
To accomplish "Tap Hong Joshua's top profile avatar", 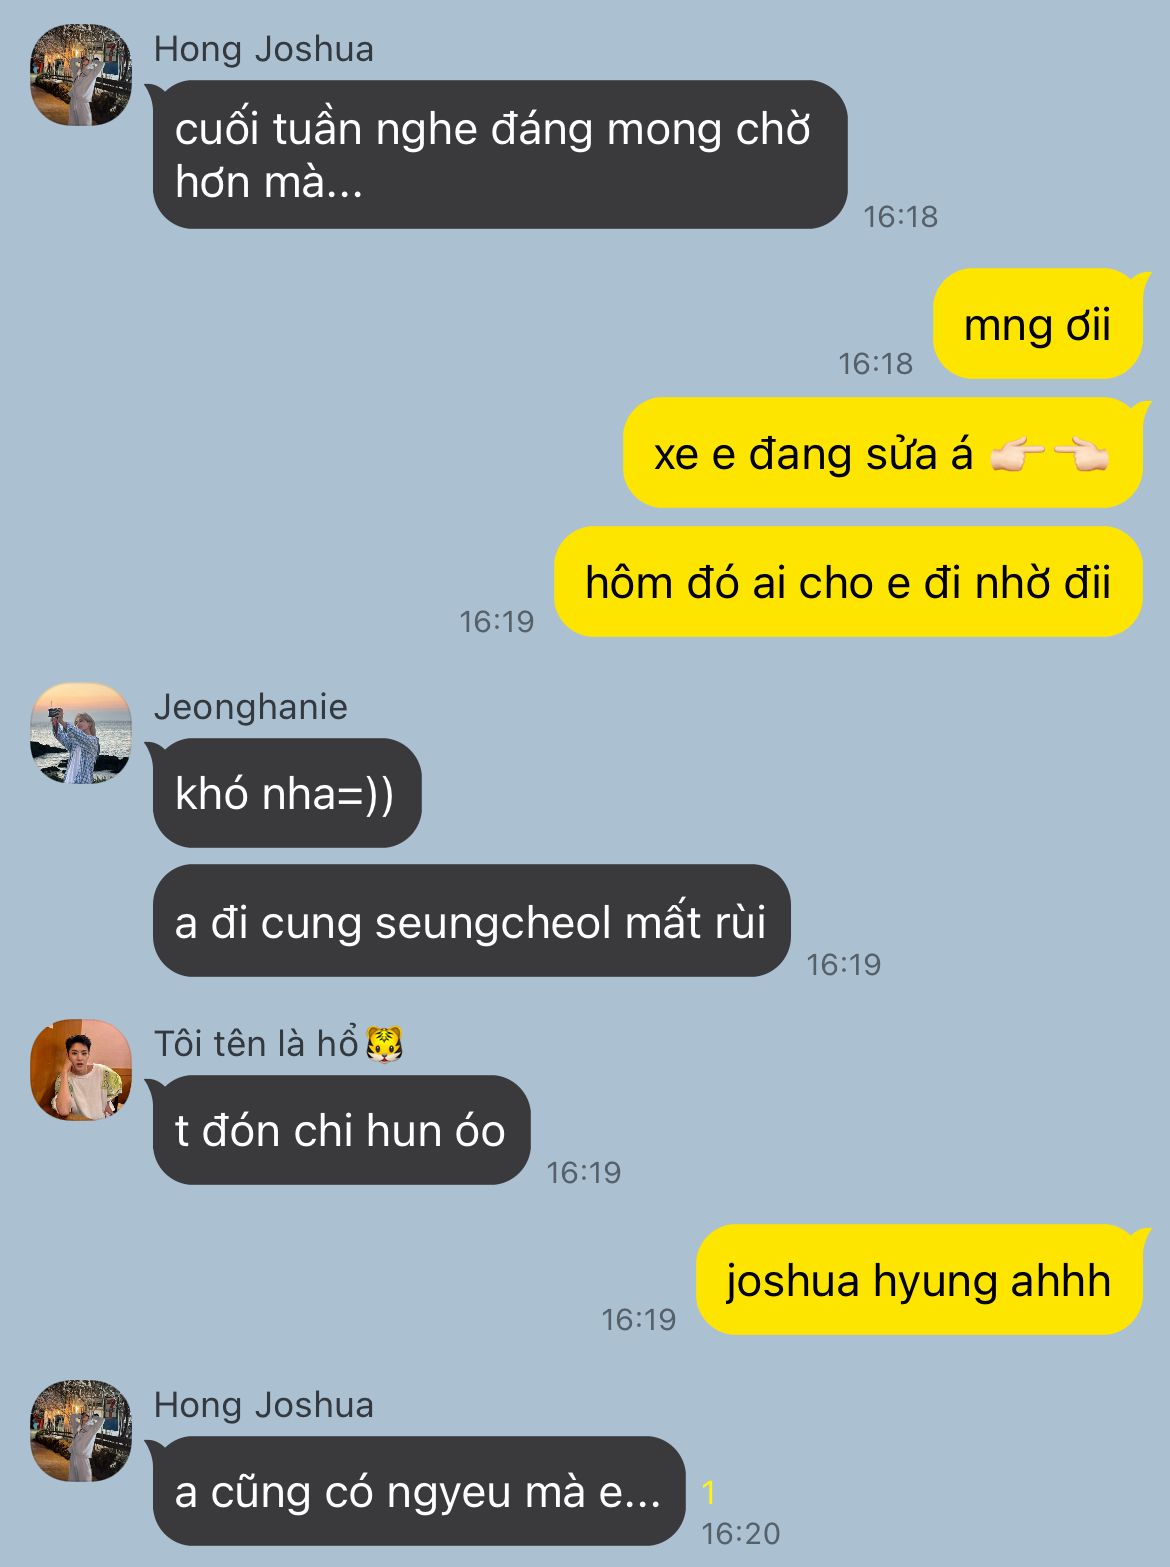I will 81,75.
